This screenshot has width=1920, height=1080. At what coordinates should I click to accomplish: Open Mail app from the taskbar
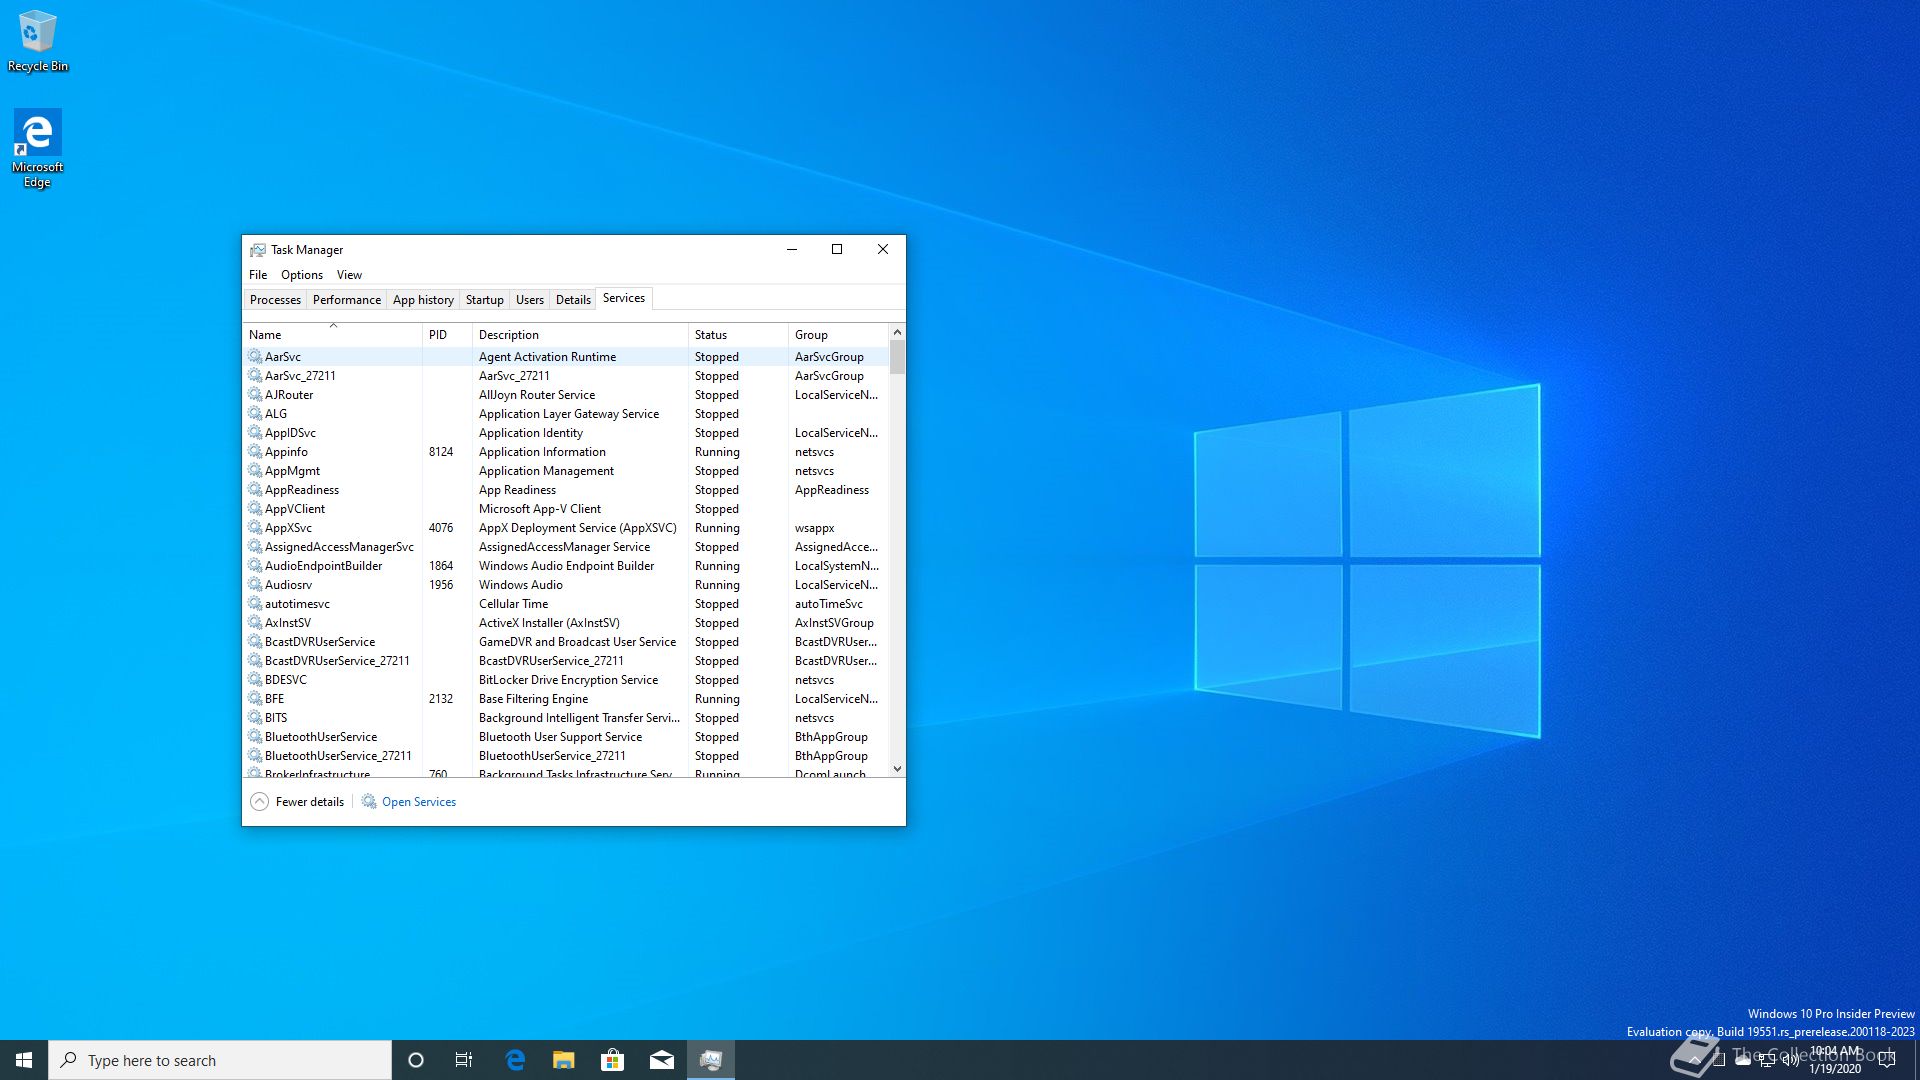pos(662,1060)
